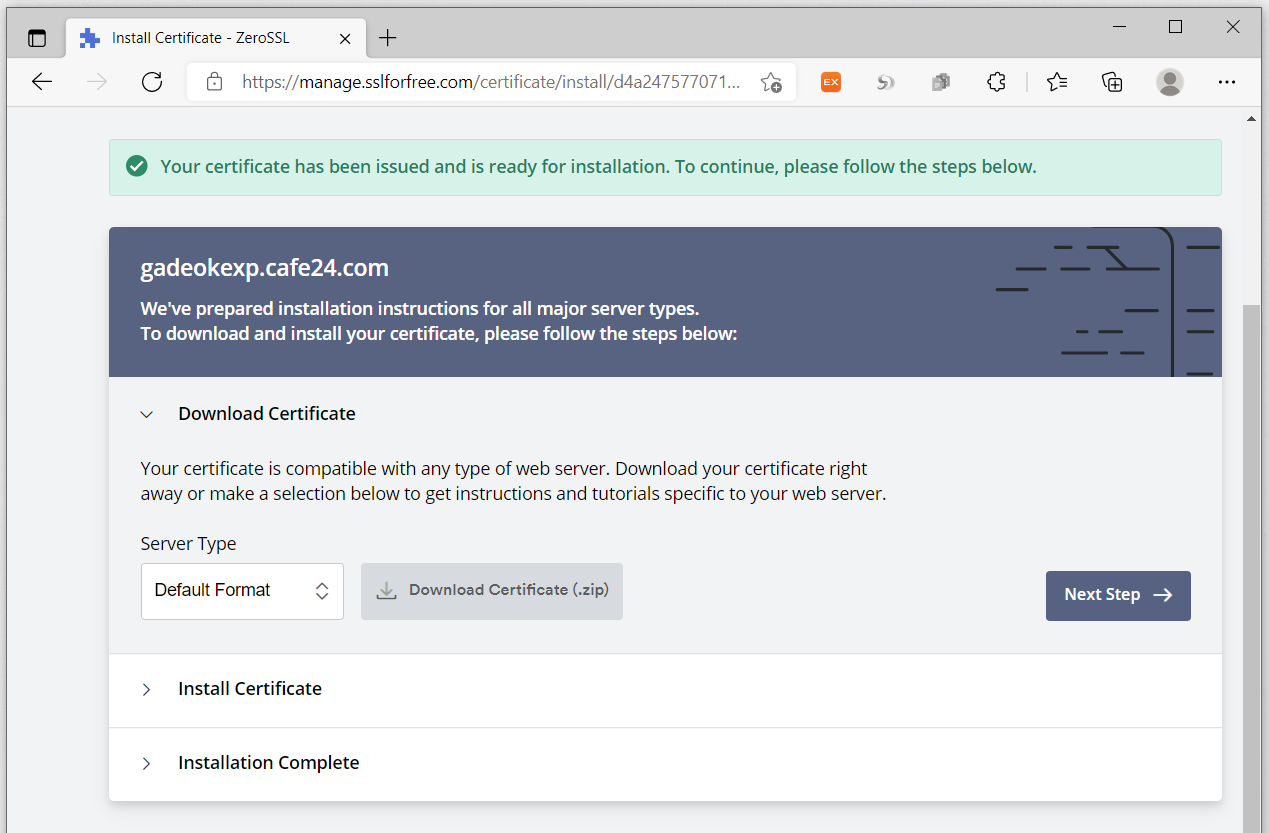Go back with the browser back arrow
This screenshot has width=1269, height=833.
click(x=42, y=82)
